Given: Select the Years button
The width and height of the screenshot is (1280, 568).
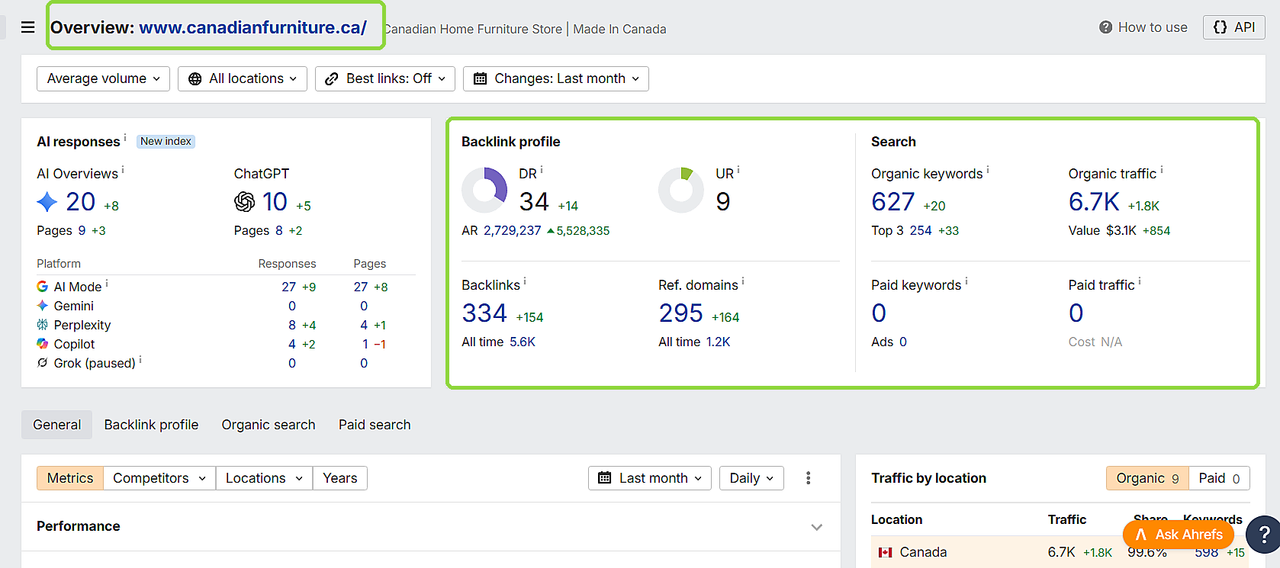Looking at the screenshot, I should point(340,478).
